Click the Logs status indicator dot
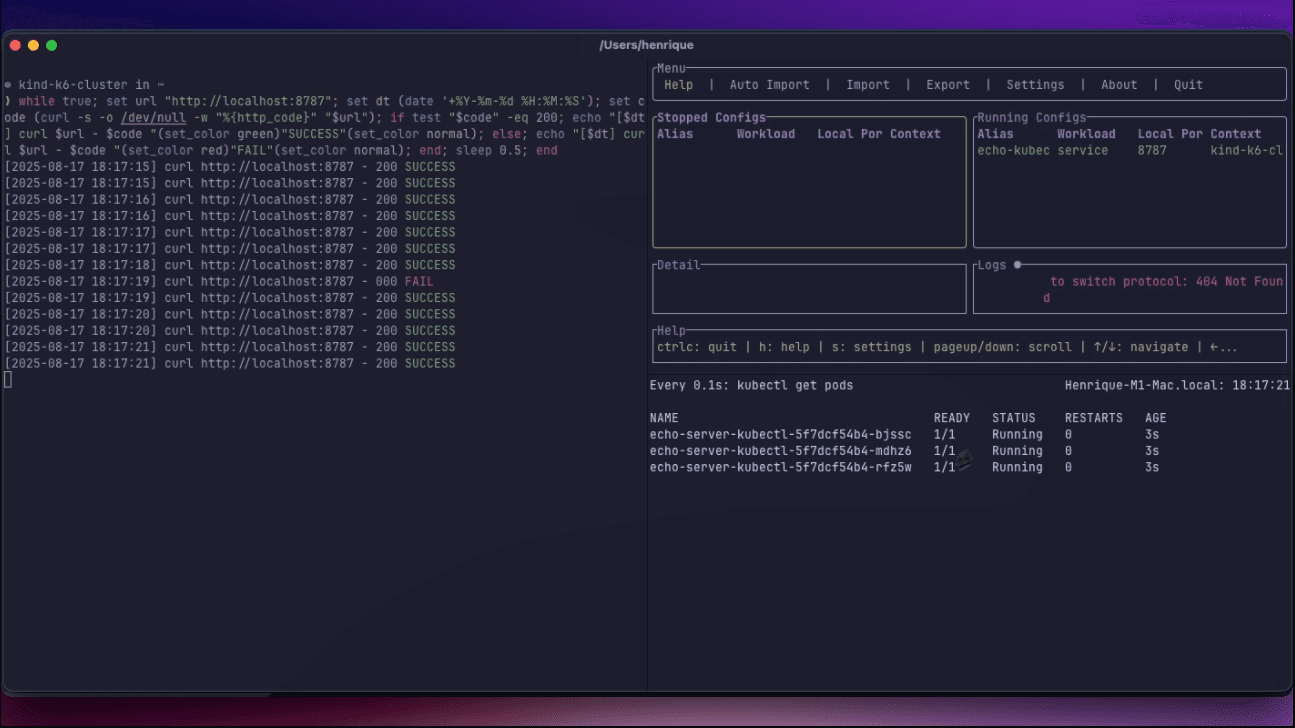Viewport: 1295px width, 728px height. point(1016,264)
